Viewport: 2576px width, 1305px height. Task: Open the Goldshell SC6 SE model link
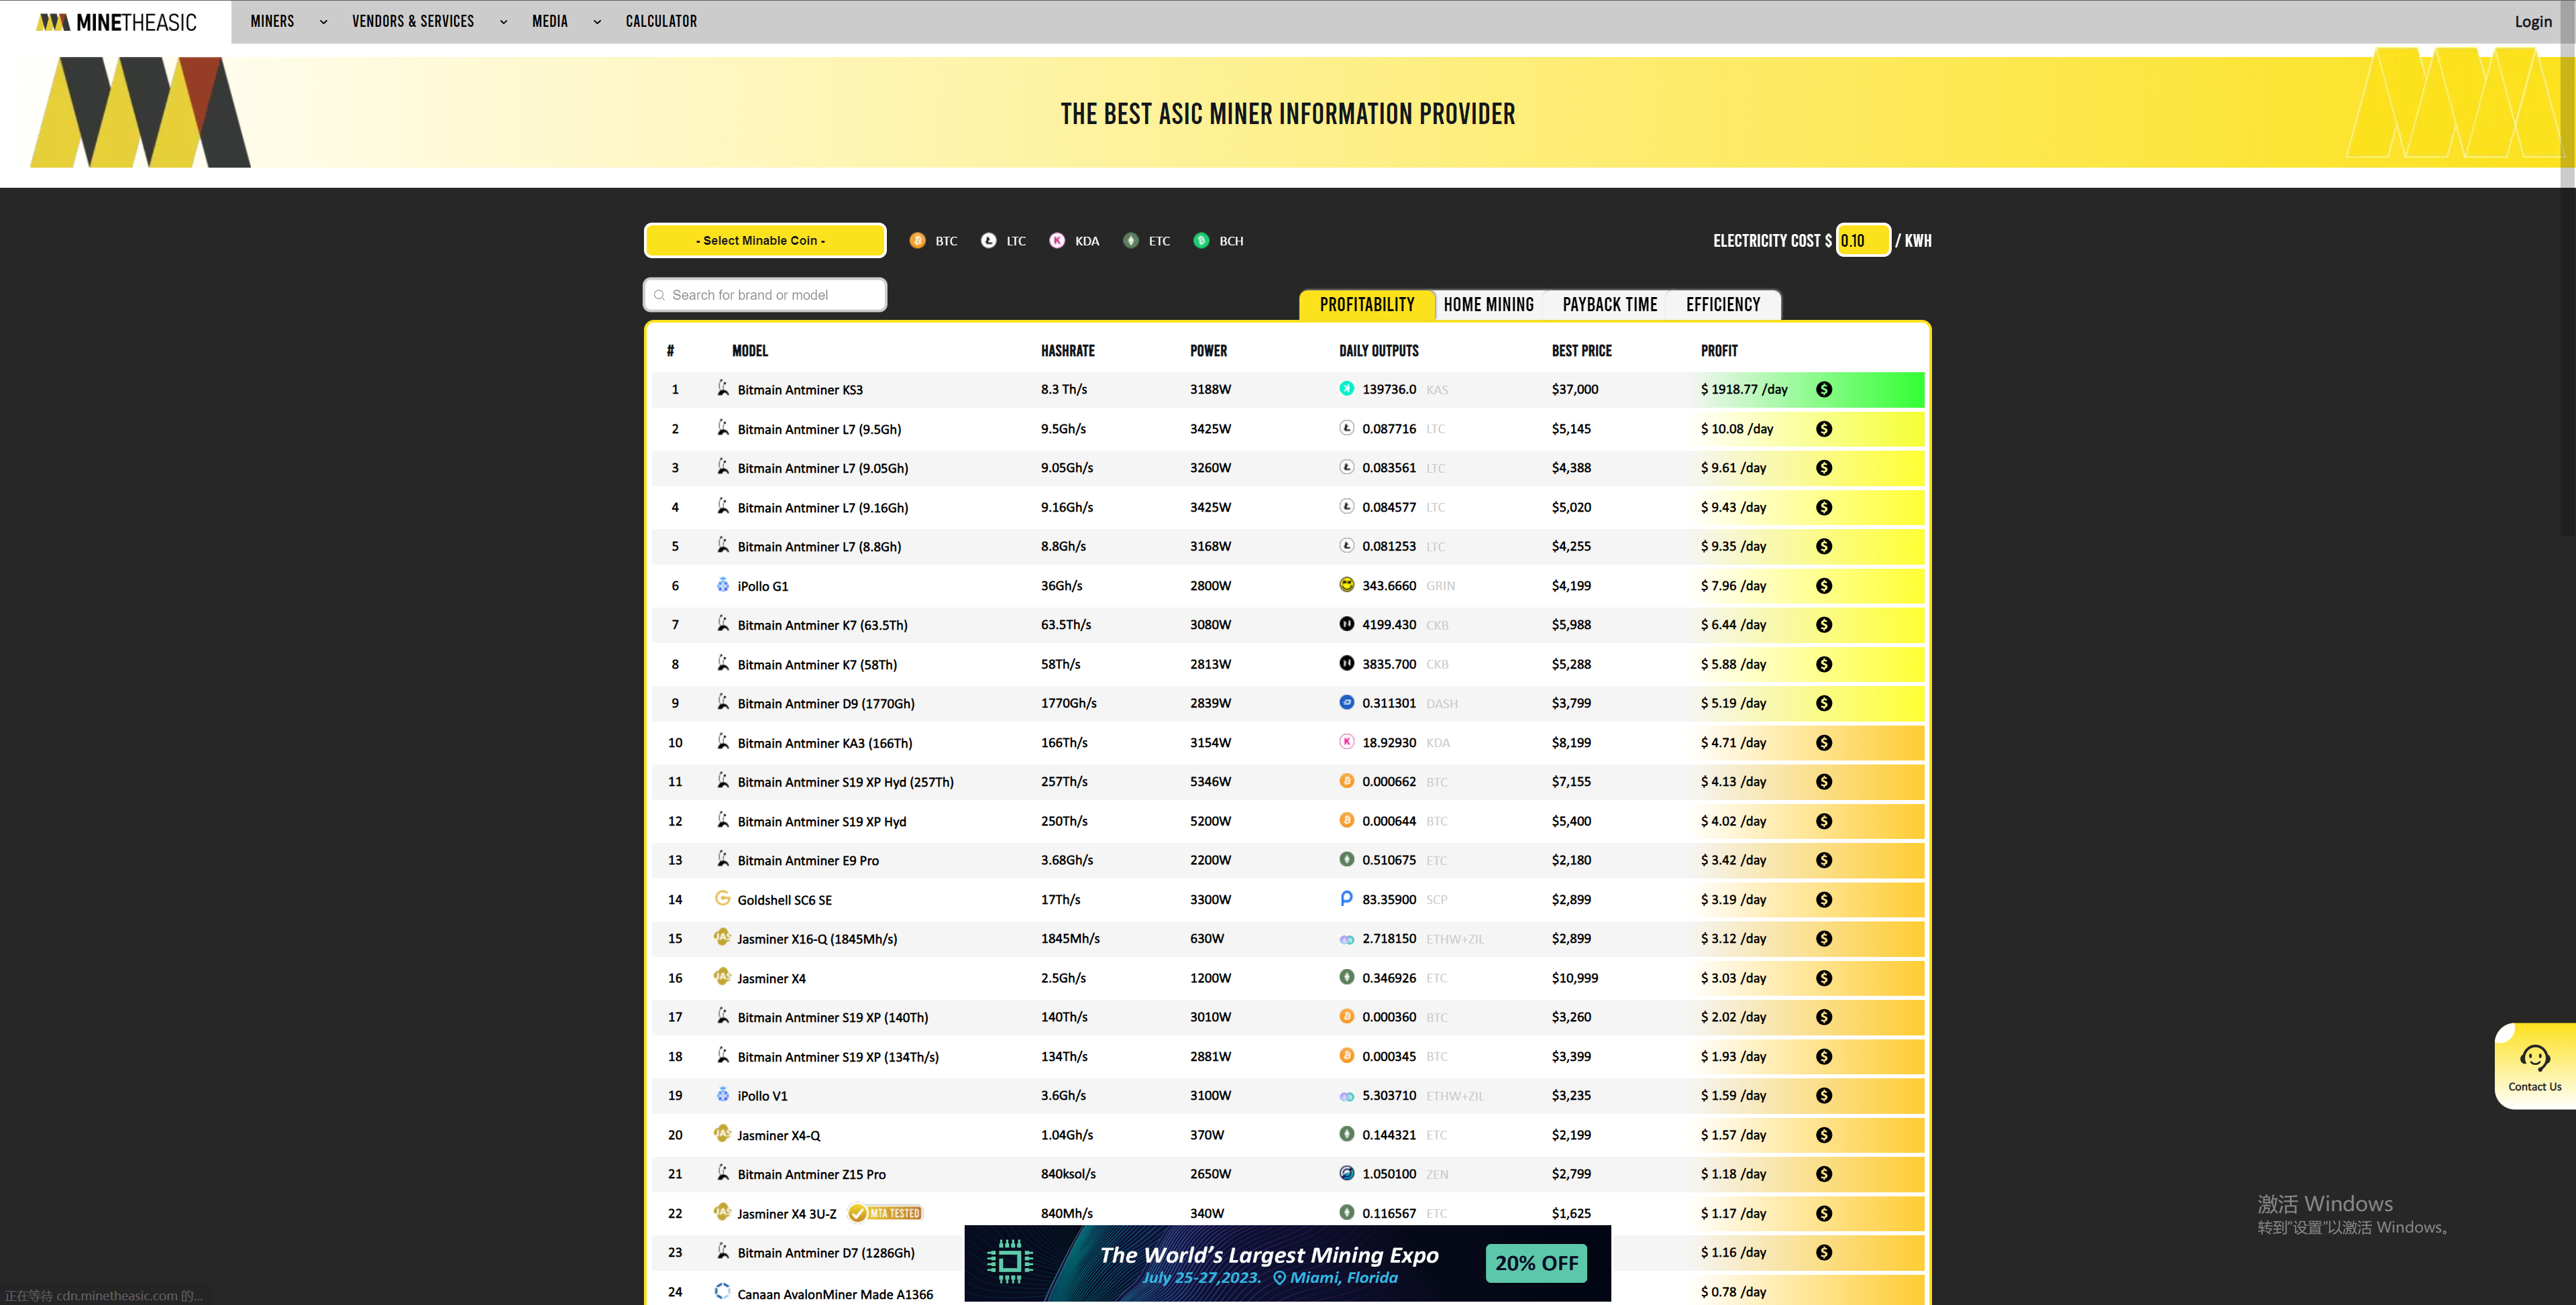pos(785,900)
